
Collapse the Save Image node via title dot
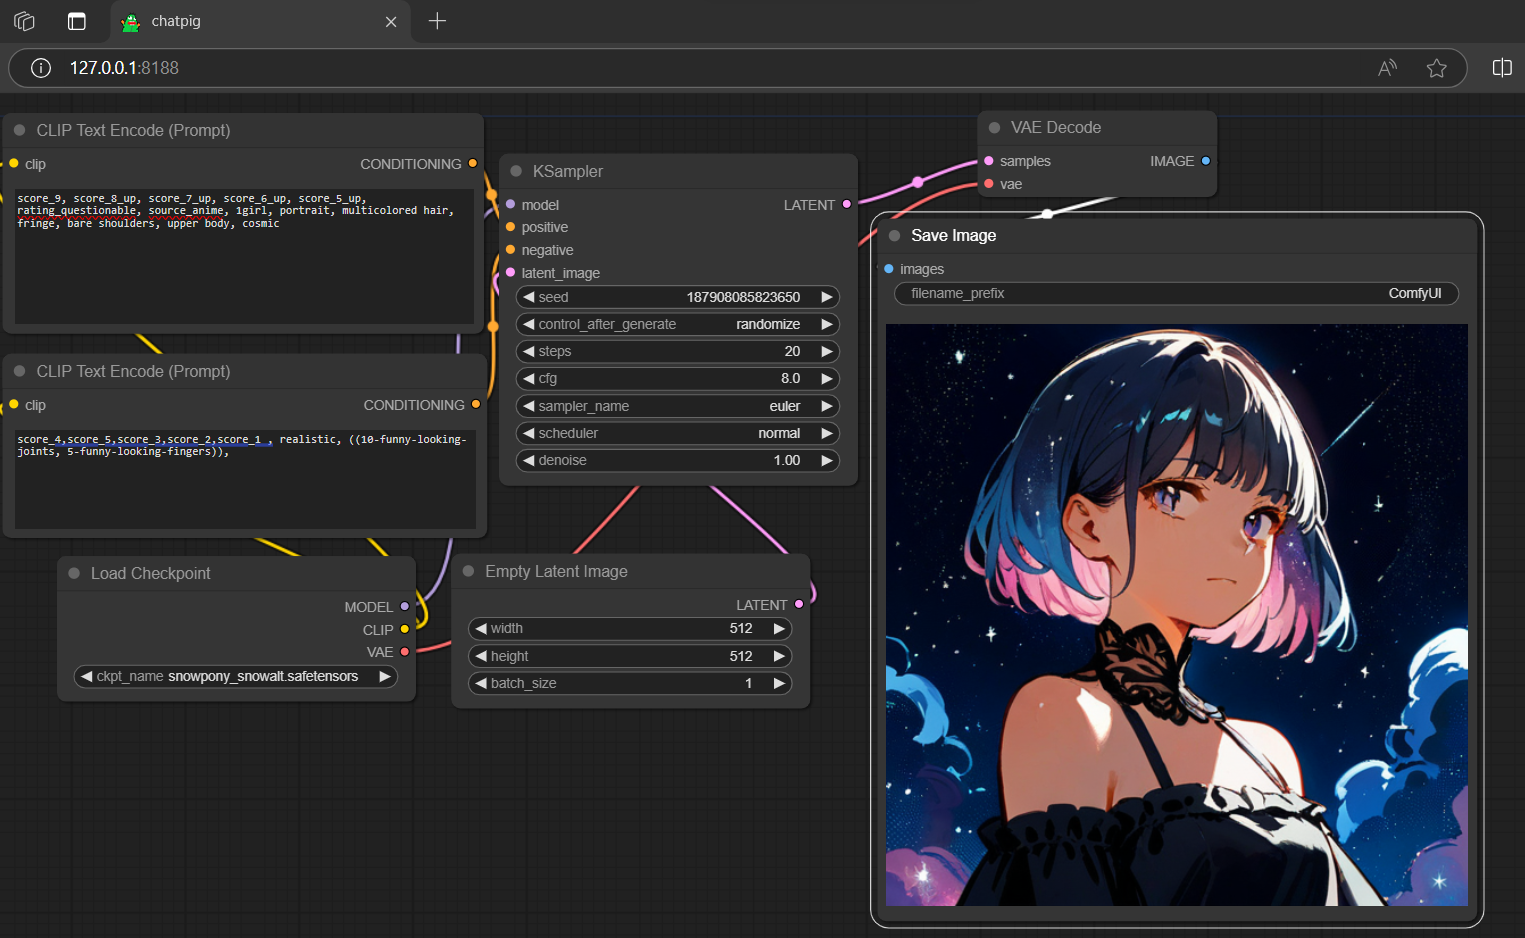894,236
